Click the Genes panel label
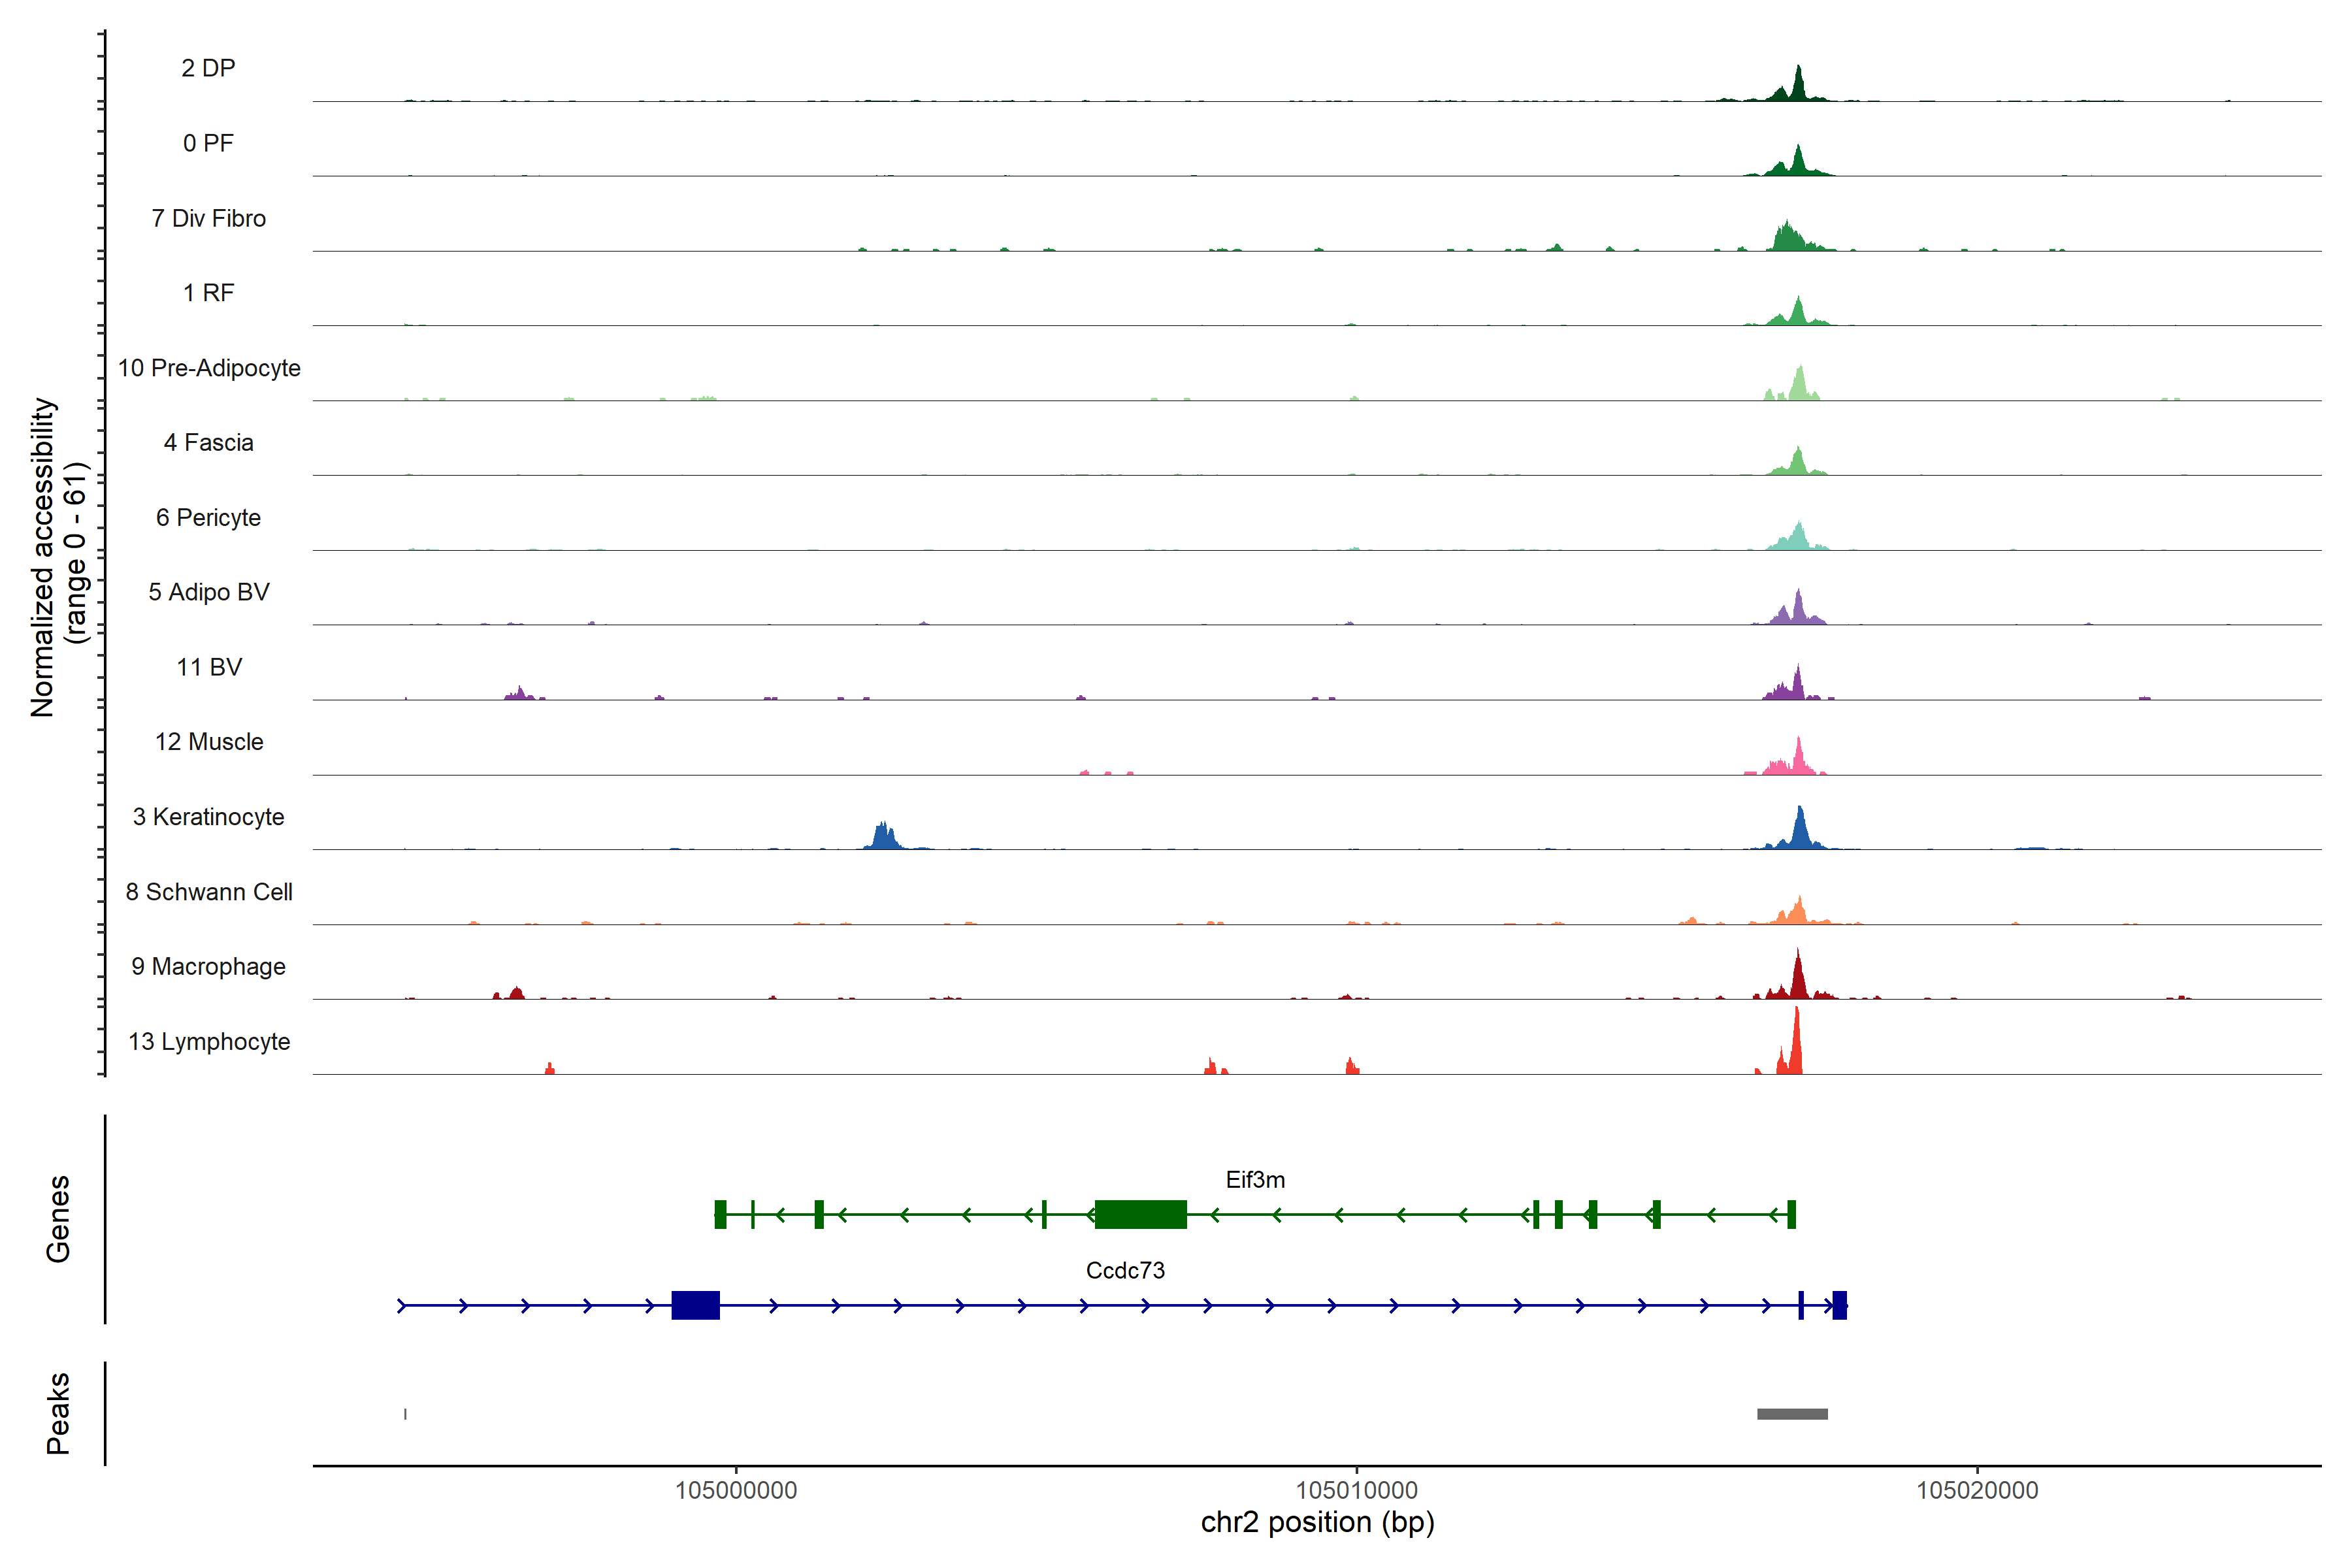2352x1568 pixels. click(x=58, y=1218)
